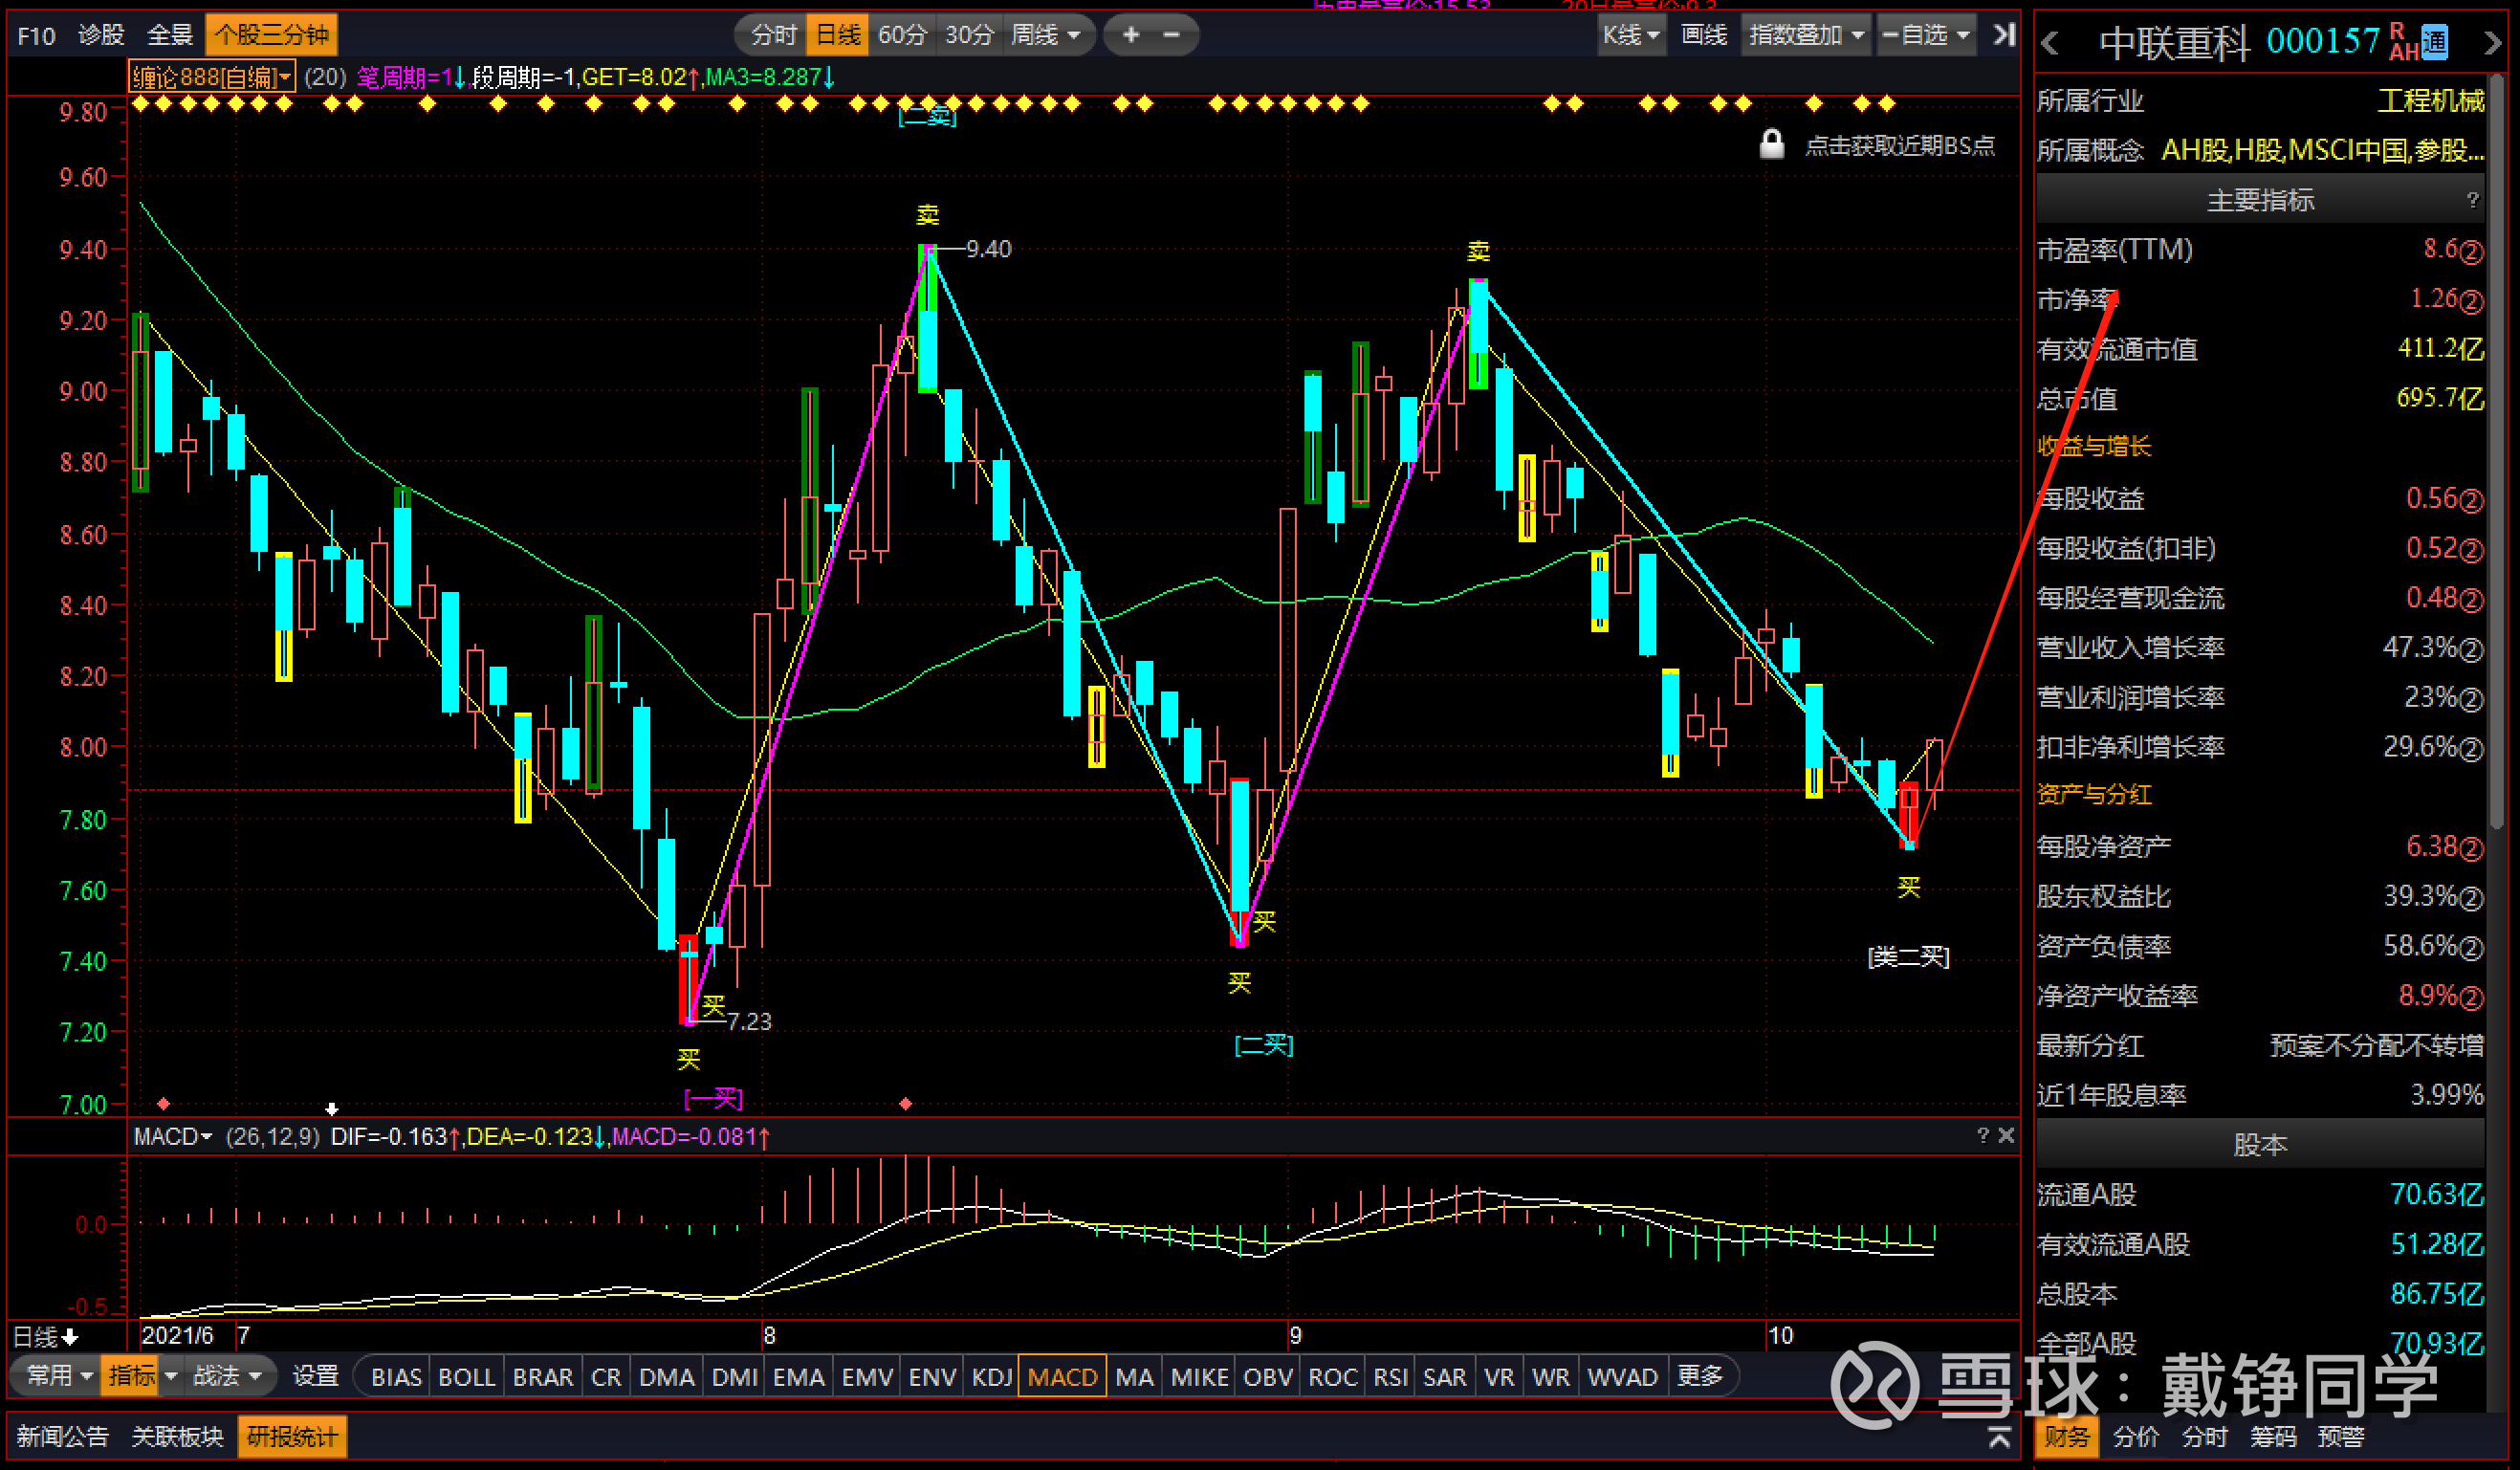Open the F10 tab
The width and height of the screenshot is (2520, 1470).
click(x=36, y=36)
